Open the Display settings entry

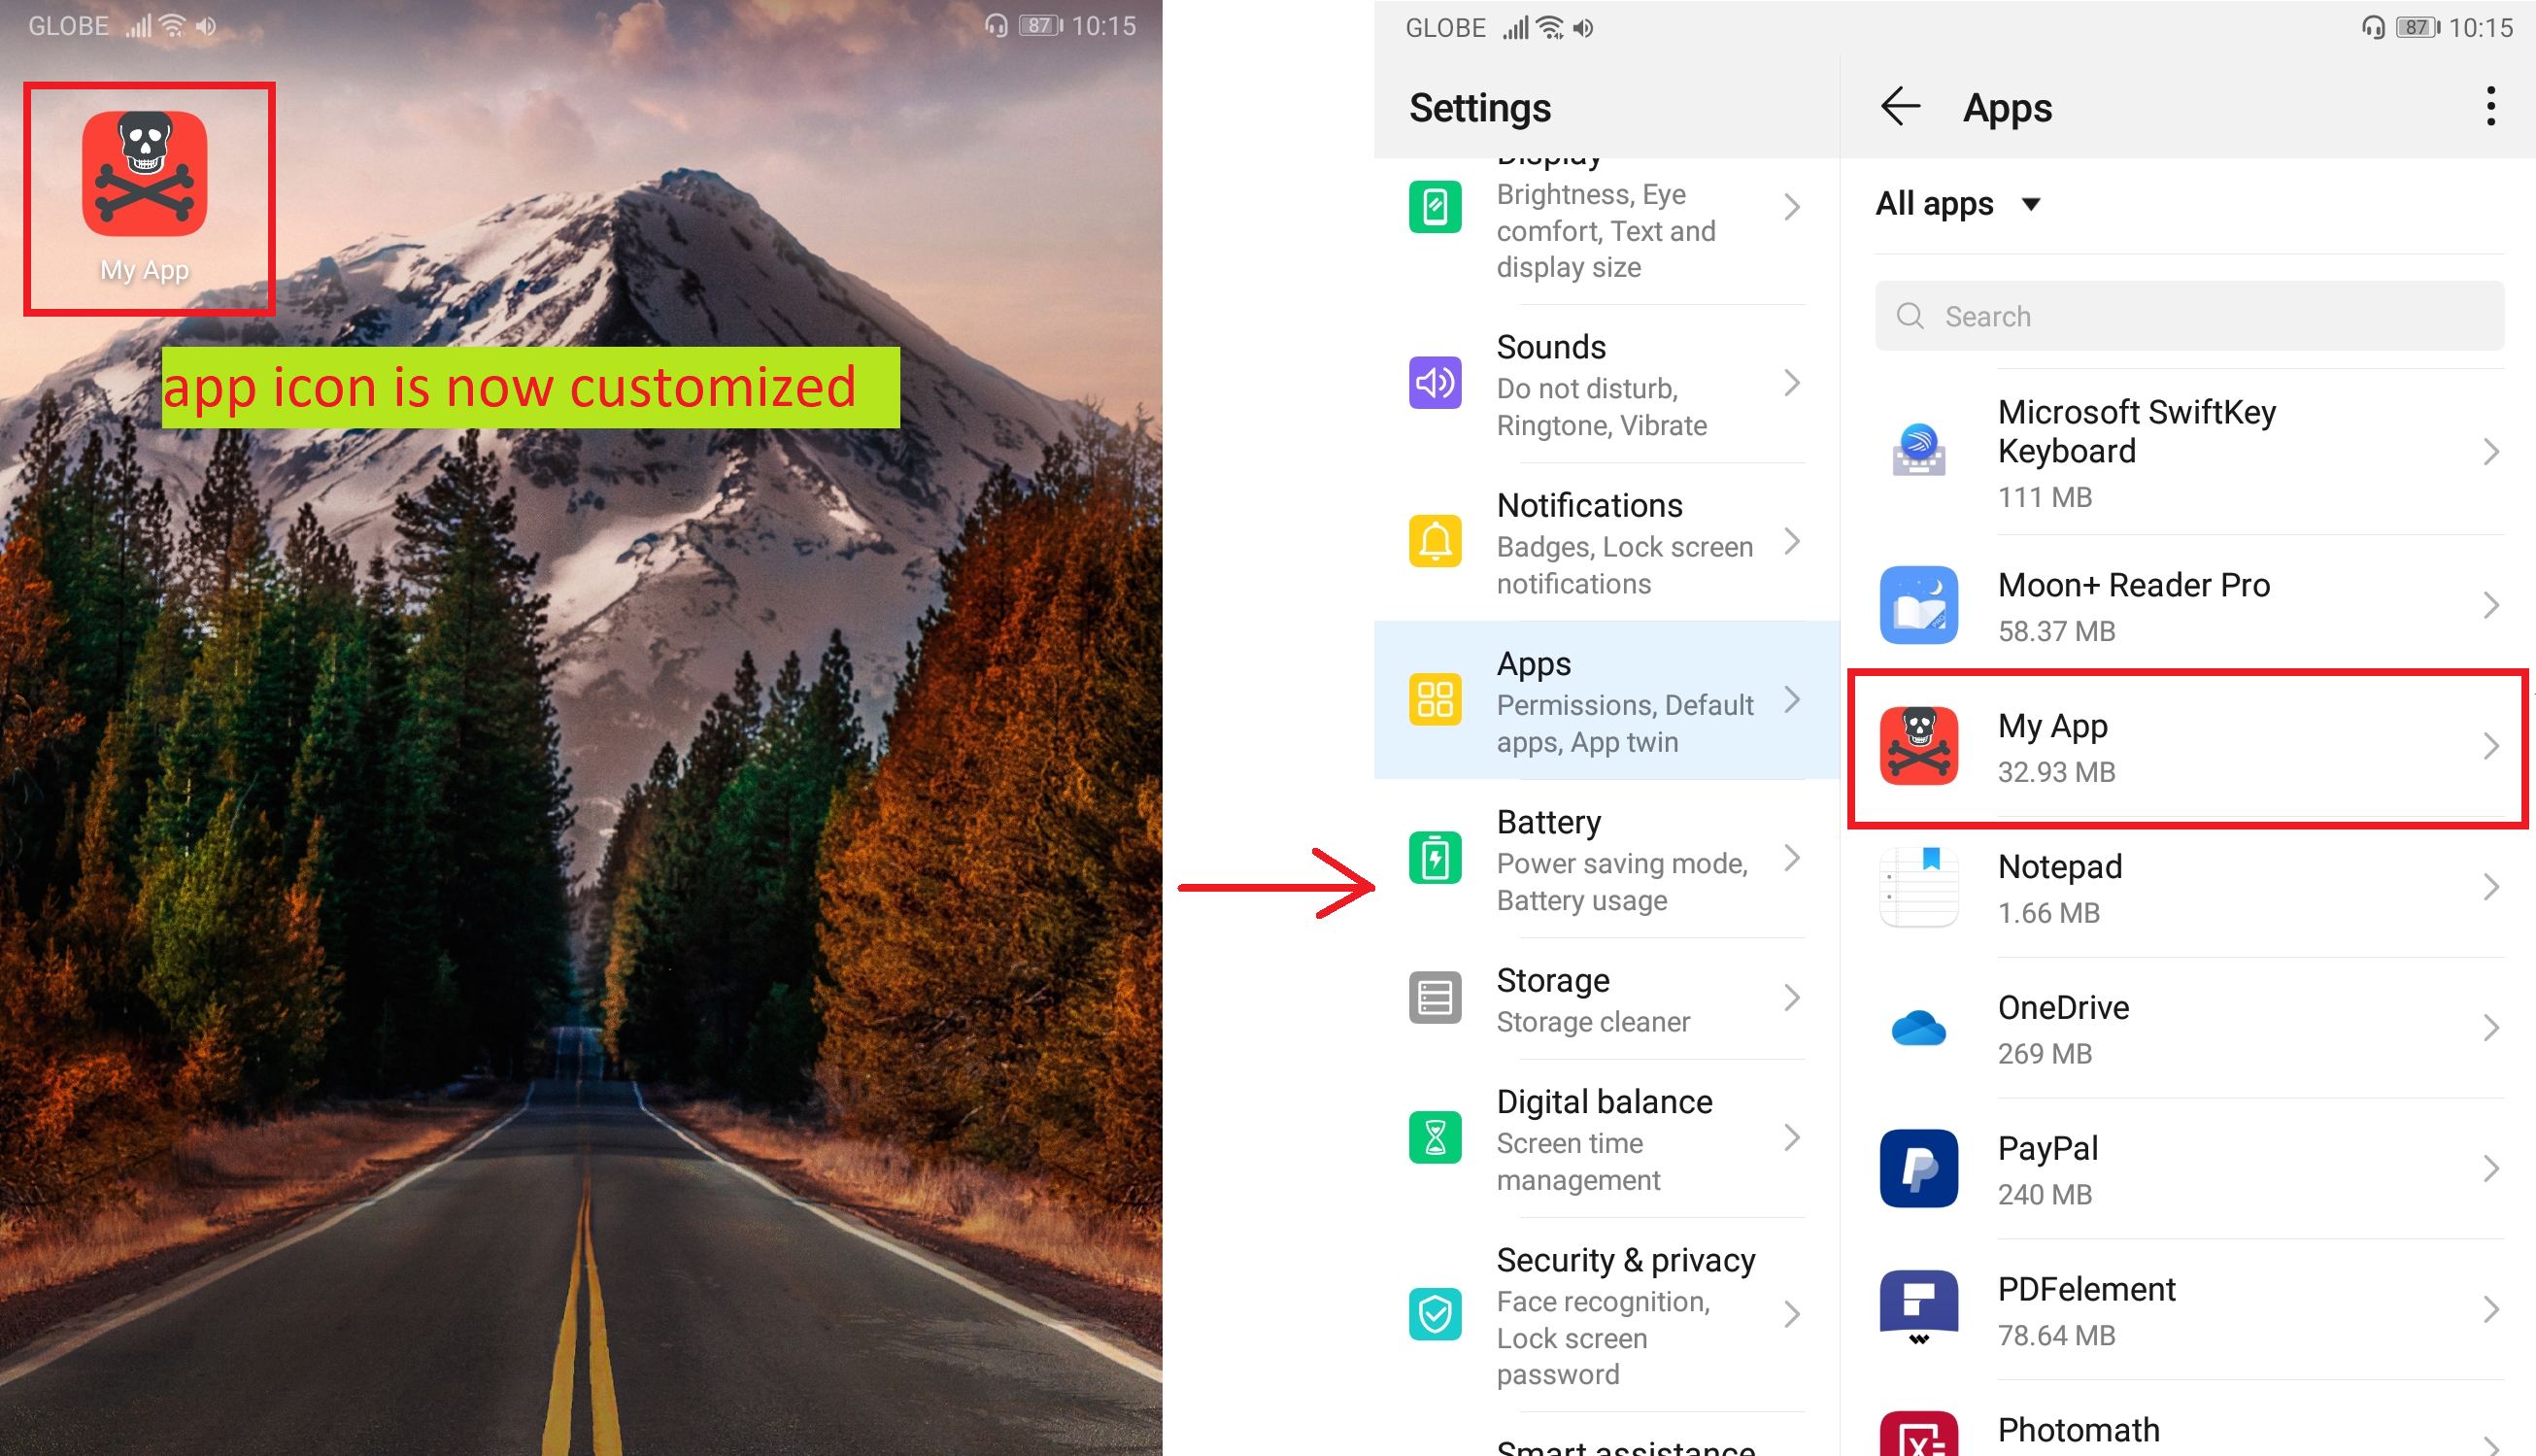pyautogui.click(x=1605, y=228)
